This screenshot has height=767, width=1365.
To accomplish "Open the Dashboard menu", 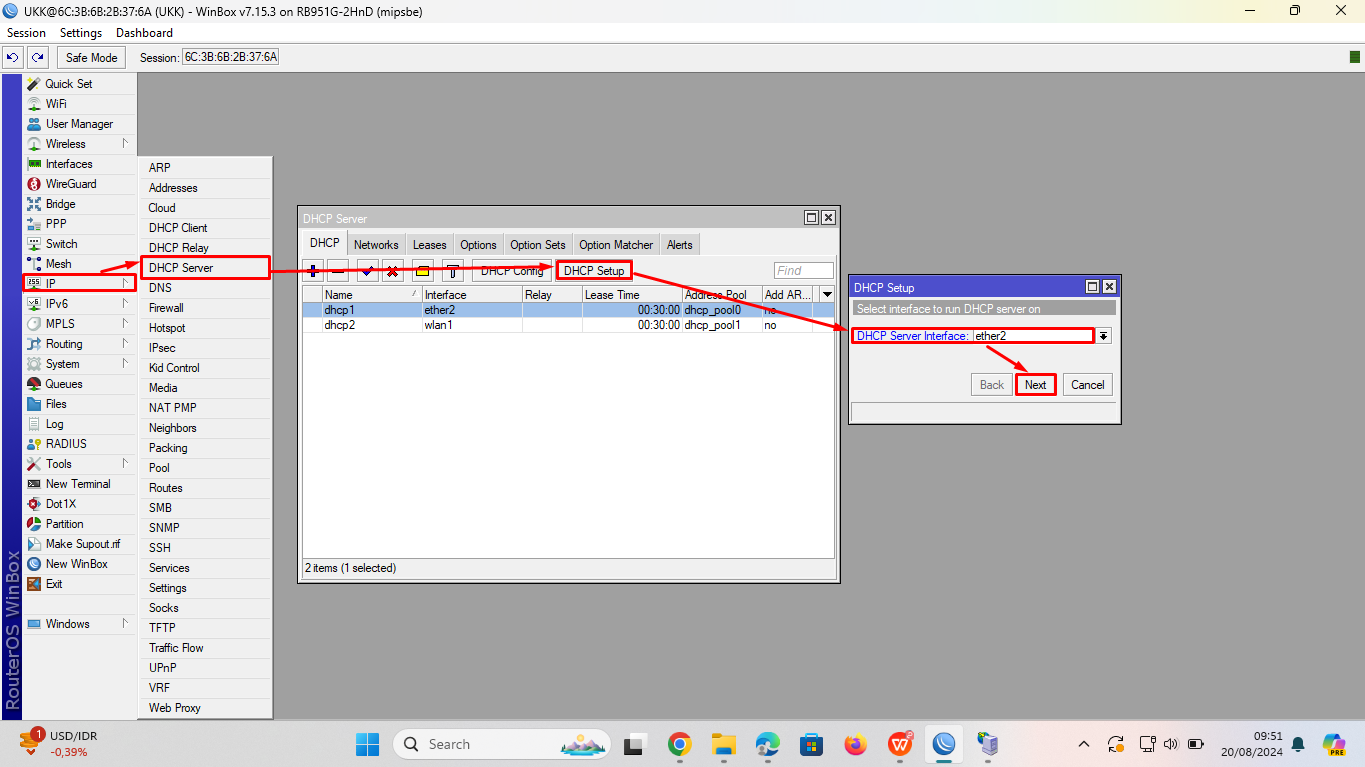I will tap(144, 33).
